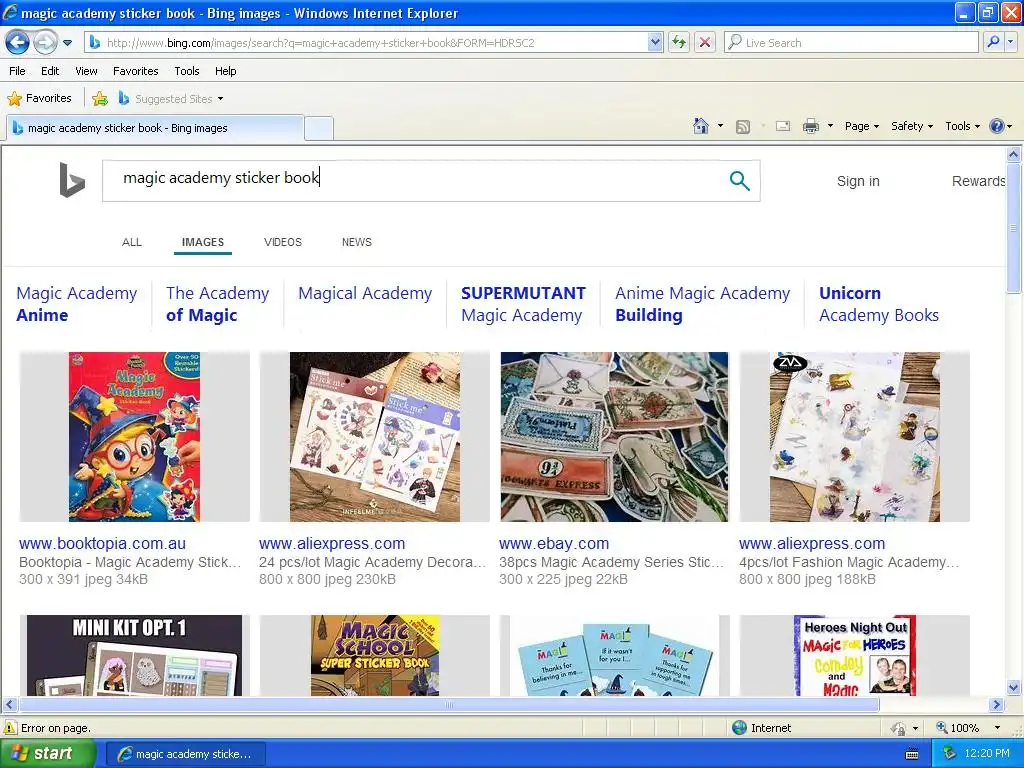Open the Heroes Night Out thumbnail

[855, 655]
